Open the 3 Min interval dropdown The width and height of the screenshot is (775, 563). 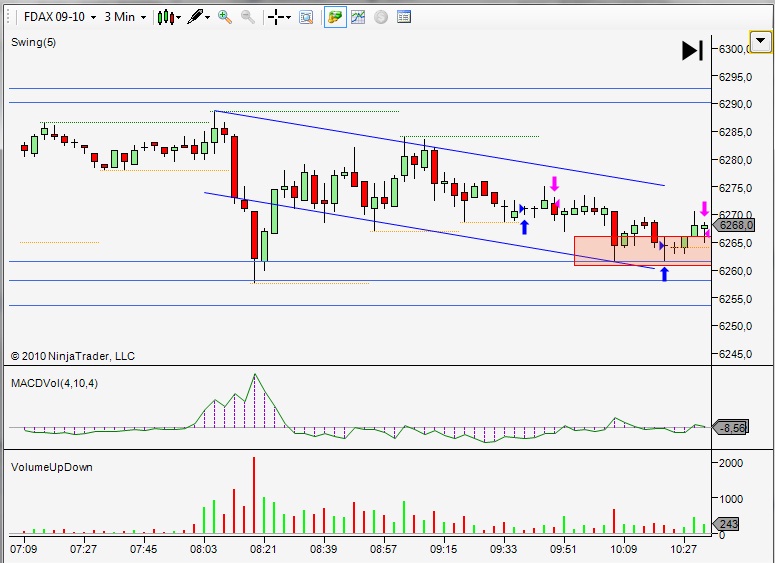[x=125, y=17]
